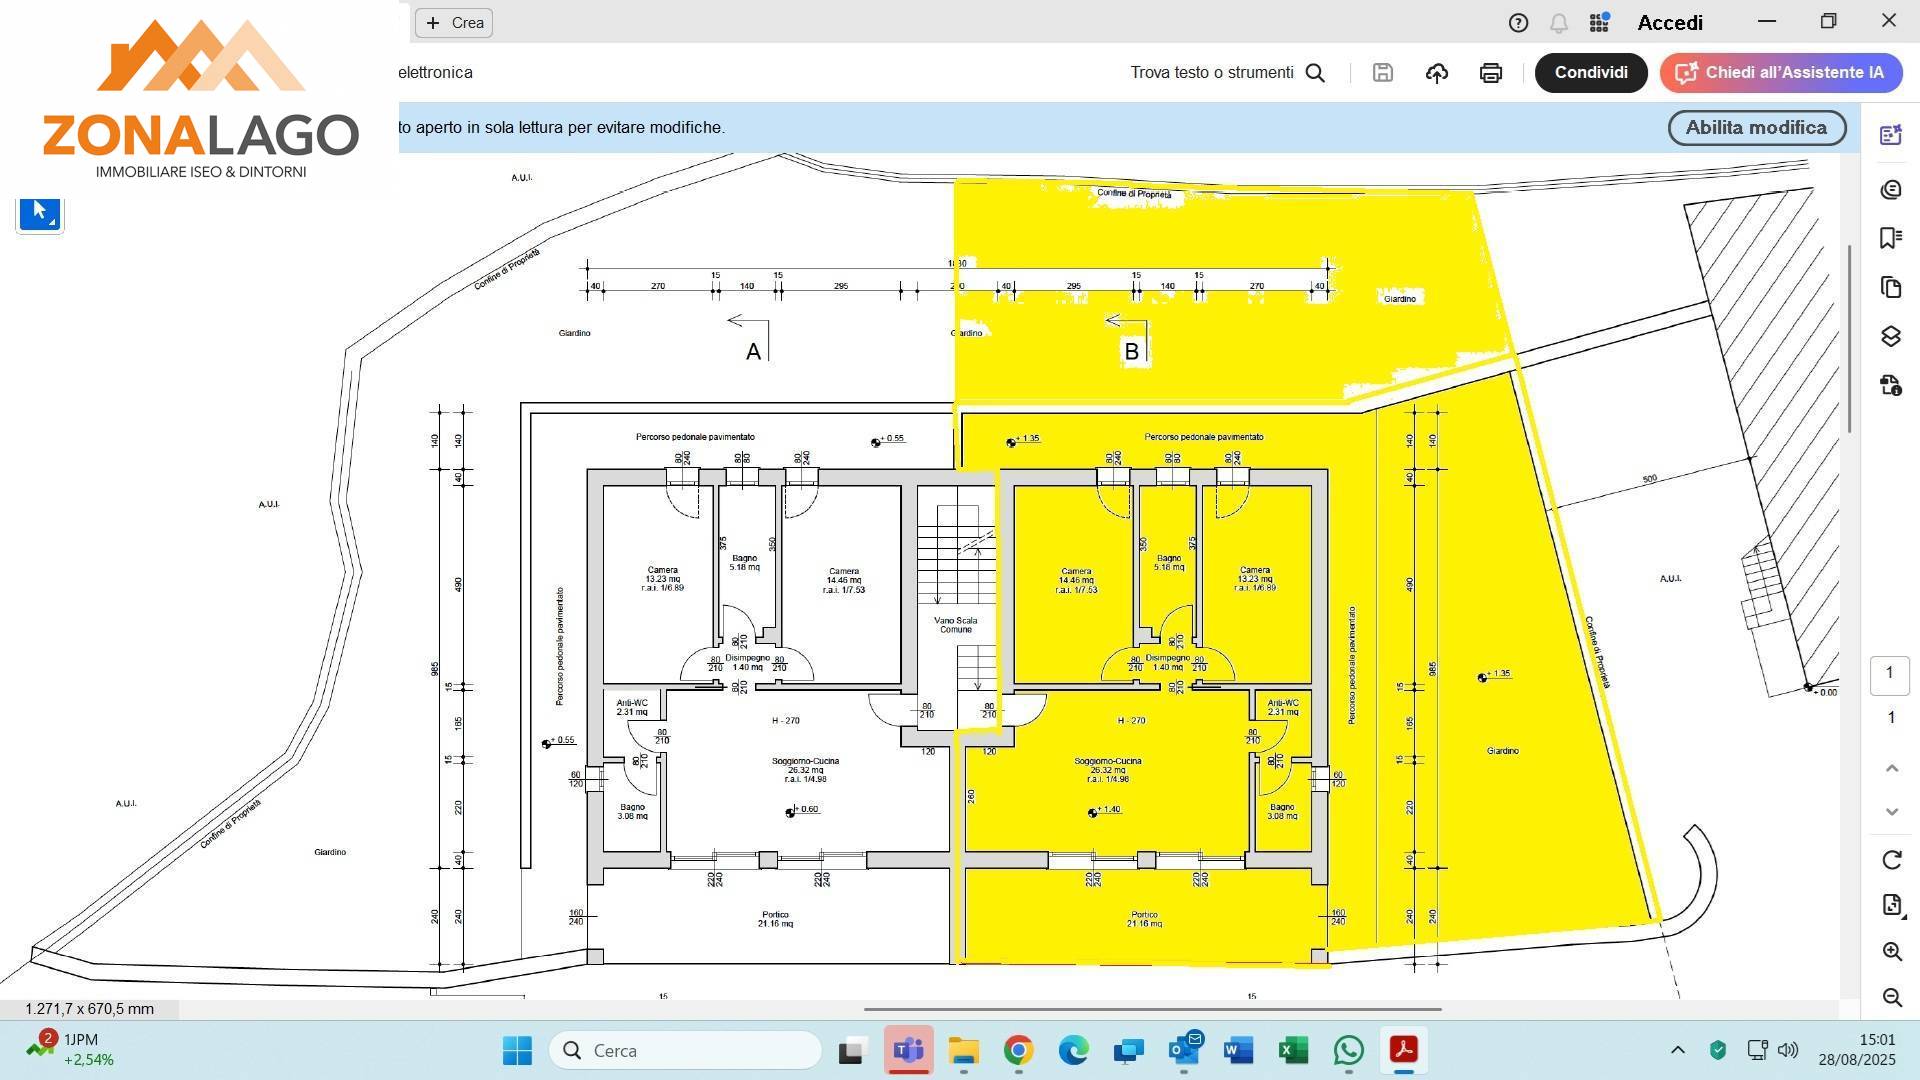Open the JPM stock widget
Viewport: 1920px width, 1080px height.
click(70, 1049)
